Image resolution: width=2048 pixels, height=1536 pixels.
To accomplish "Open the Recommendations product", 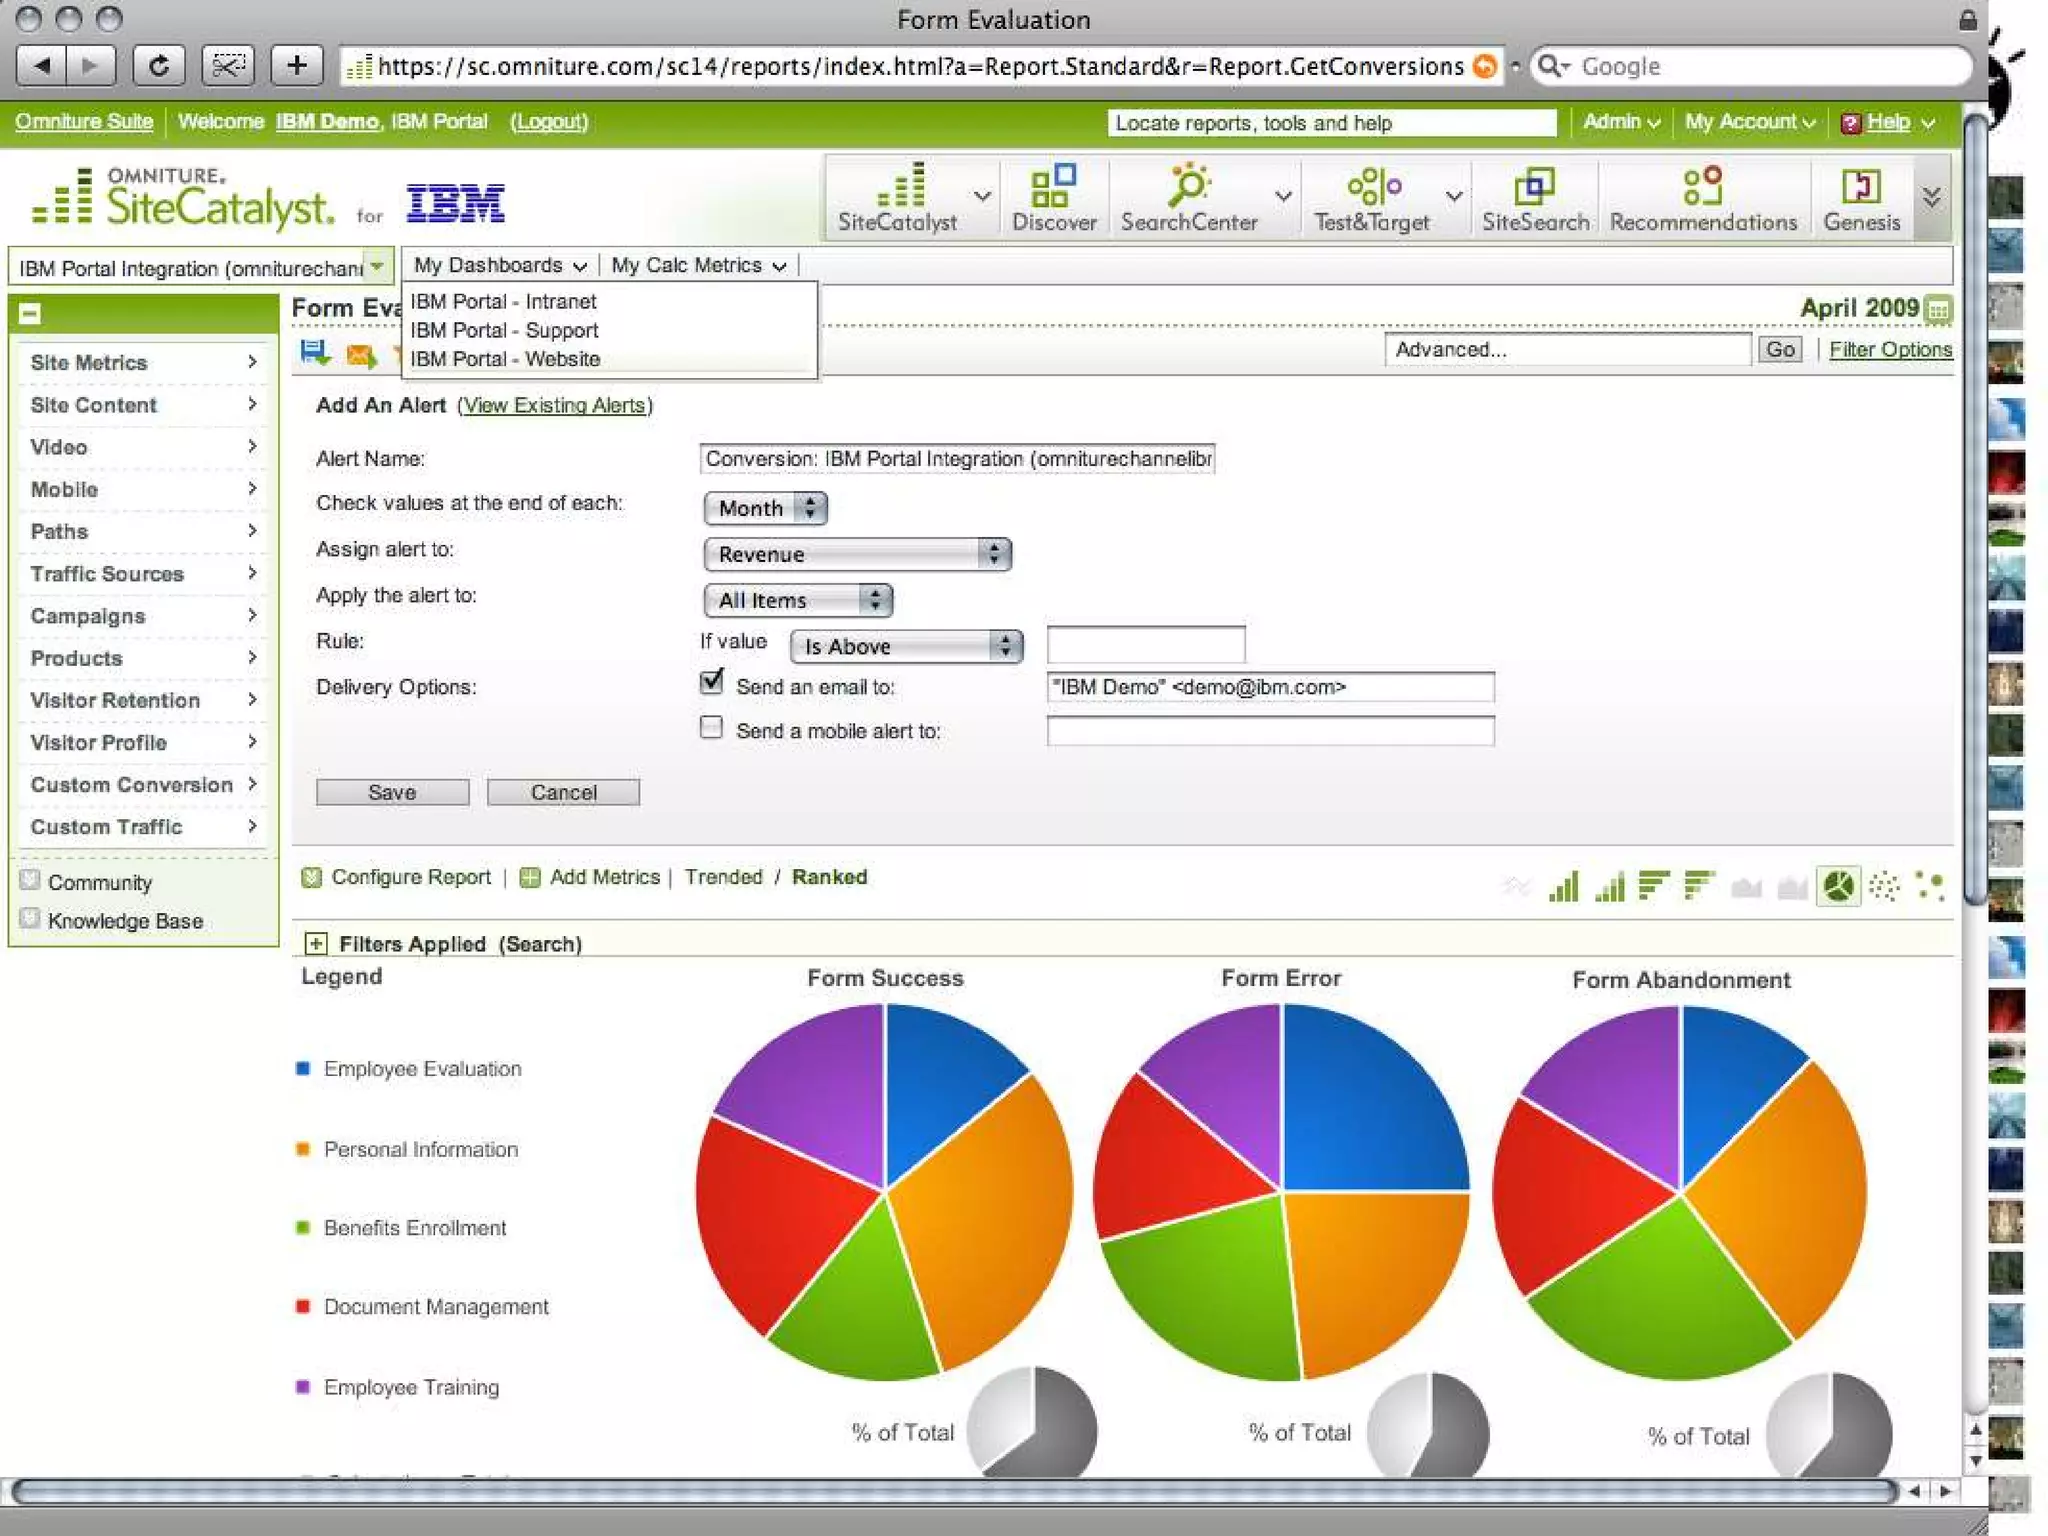I will [x=1703, y=197].
